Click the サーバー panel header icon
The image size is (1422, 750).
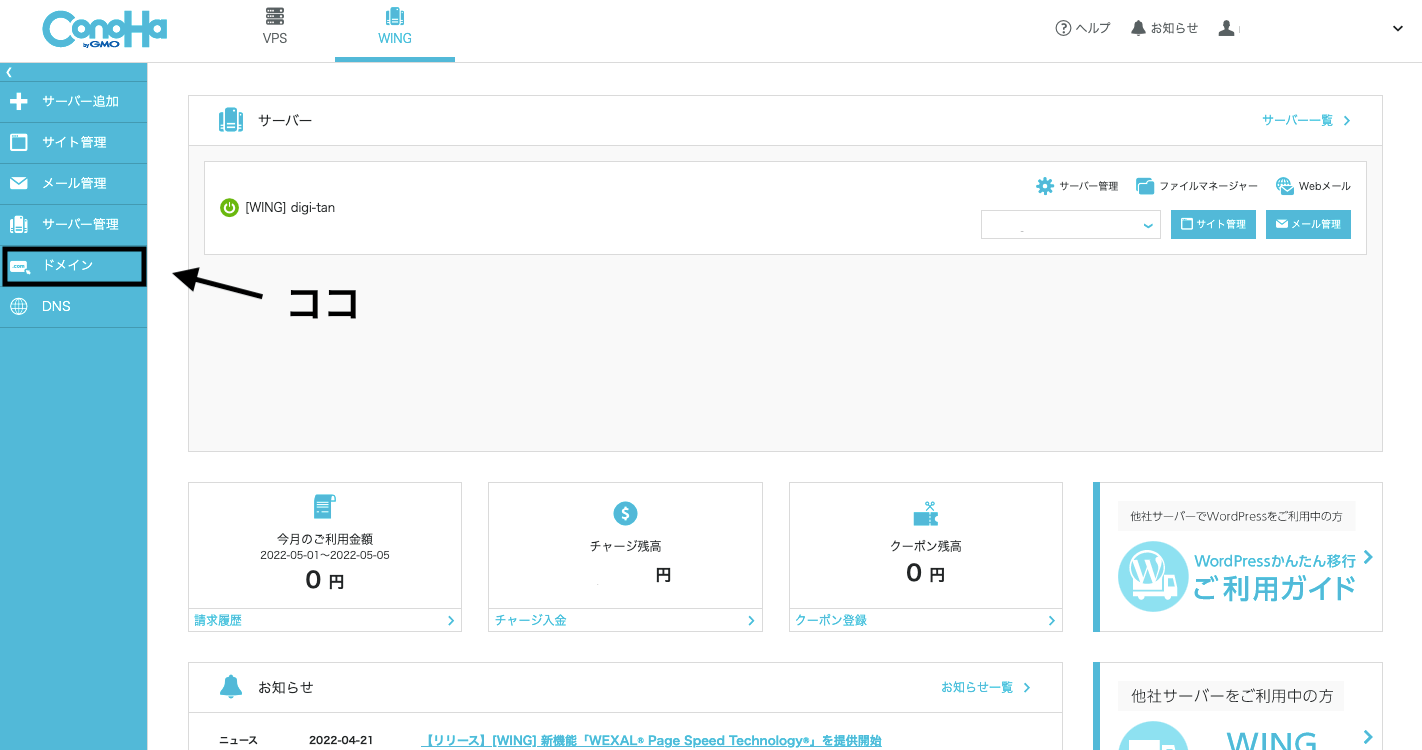[231, 120]
